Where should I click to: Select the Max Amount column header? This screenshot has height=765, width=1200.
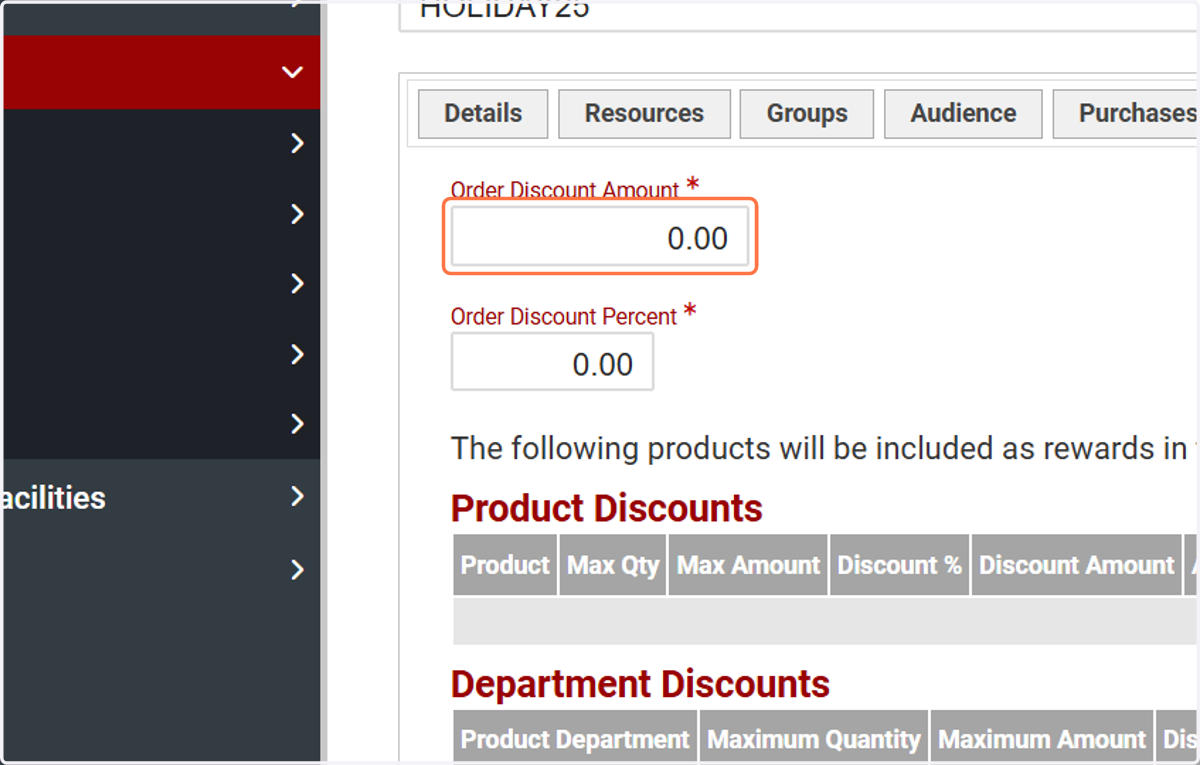pos(748,565)
